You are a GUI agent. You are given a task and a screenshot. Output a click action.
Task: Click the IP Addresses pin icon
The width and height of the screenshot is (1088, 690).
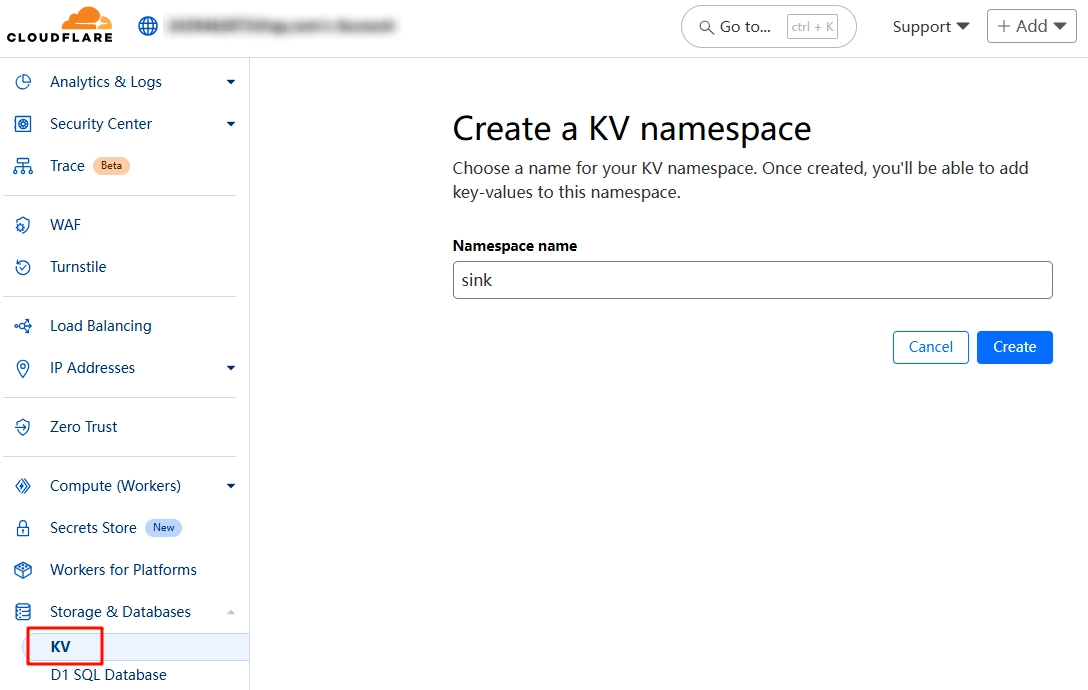point(23,369)
